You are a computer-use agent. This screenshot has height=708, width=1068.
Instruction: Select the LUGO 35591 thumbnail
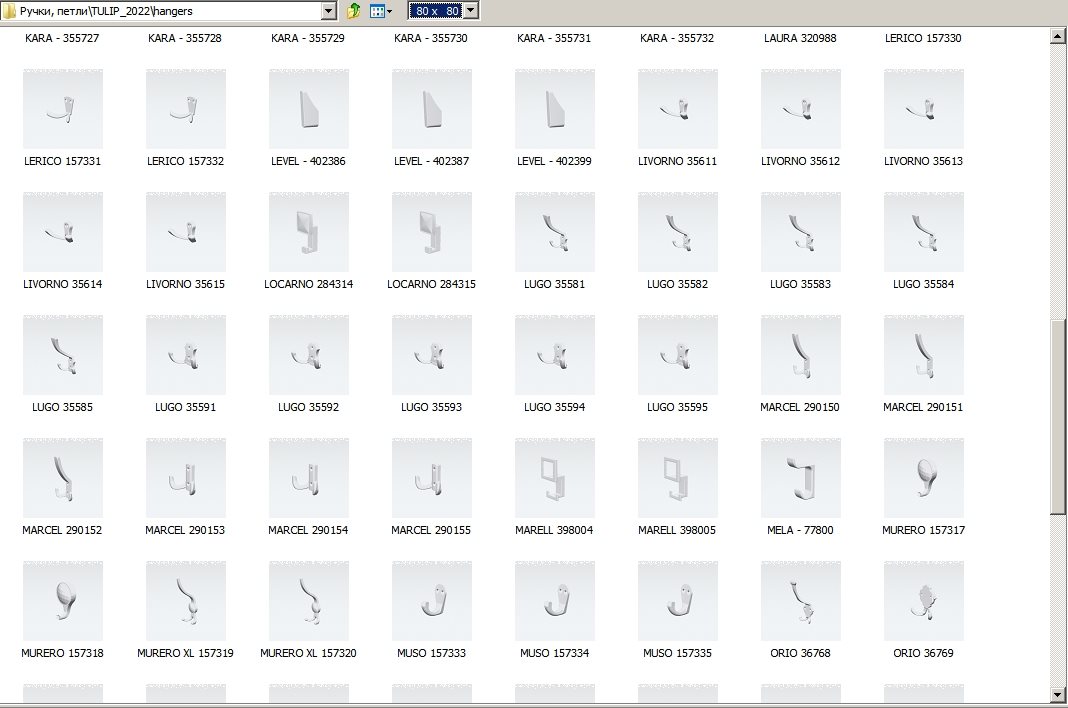pos(186,355)
